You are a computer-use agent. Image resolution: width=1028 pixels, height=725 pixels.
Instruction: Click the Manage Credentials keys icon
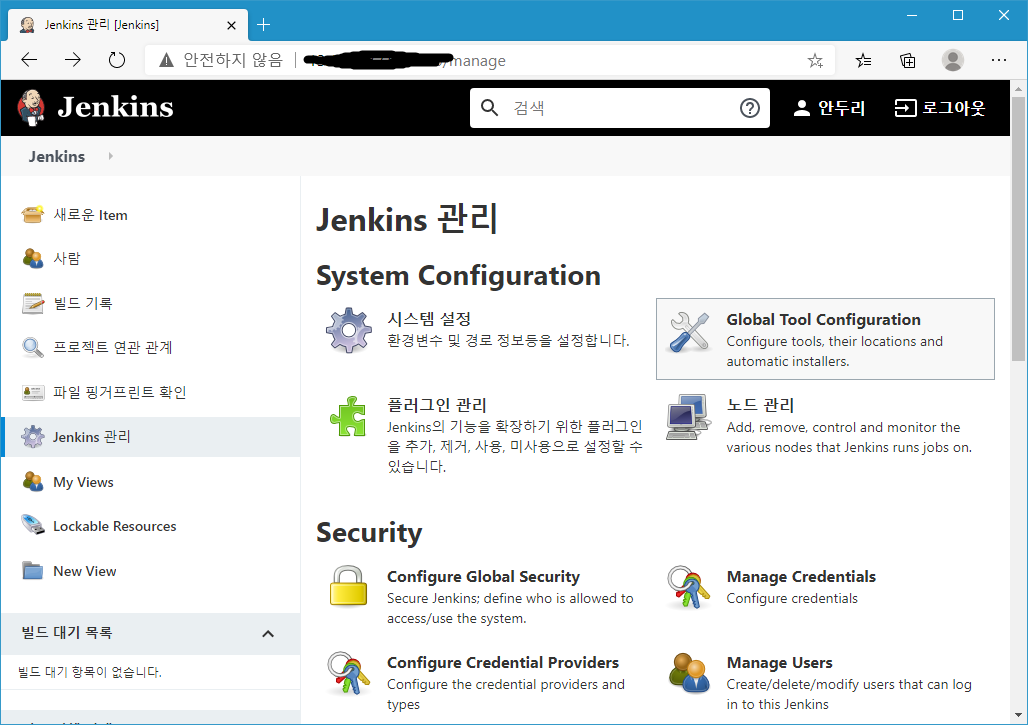[688, 587]
